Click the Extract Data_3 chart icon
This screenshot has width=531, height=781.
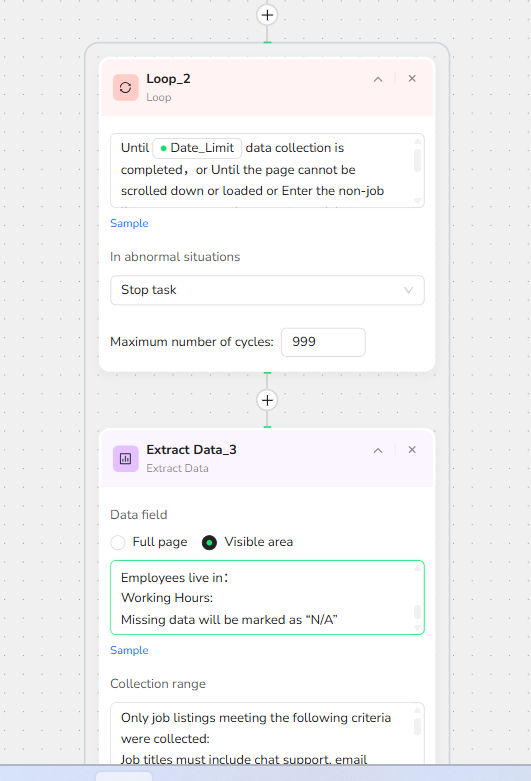[126, 458]
